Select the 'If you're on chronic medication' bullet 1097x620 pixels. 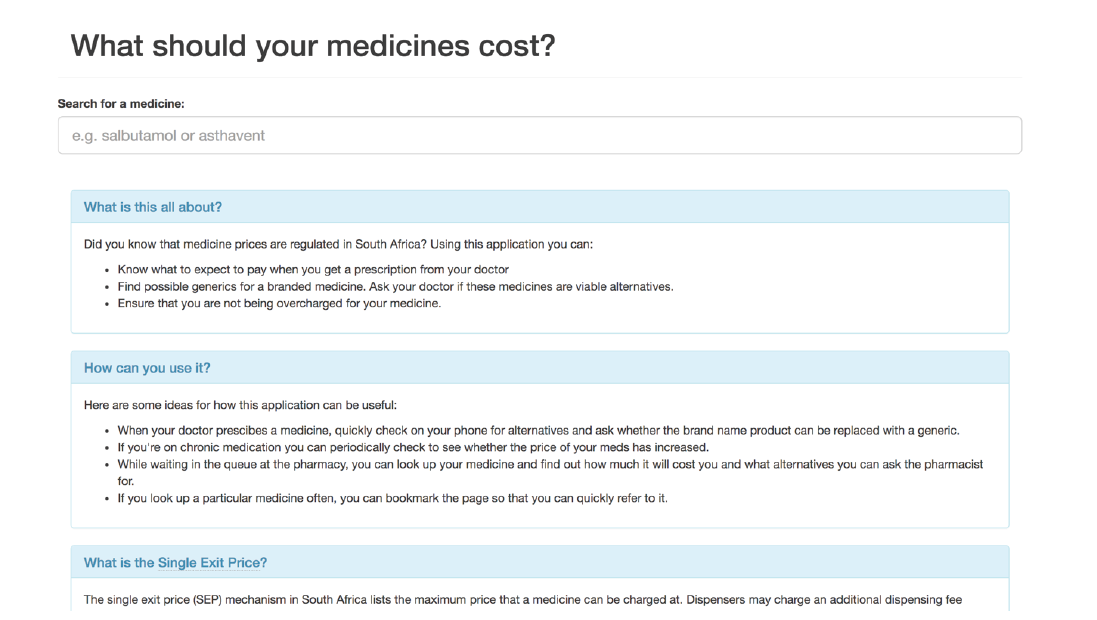(x=413, y=447)
